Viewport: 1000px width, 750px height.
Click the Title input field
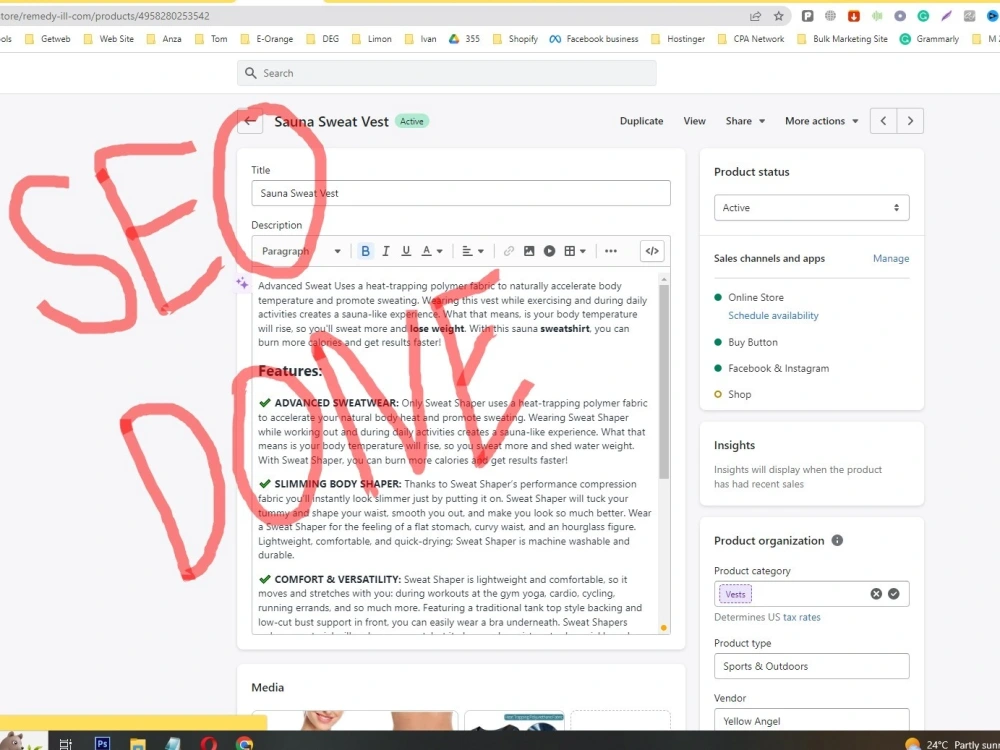(460, 193)
